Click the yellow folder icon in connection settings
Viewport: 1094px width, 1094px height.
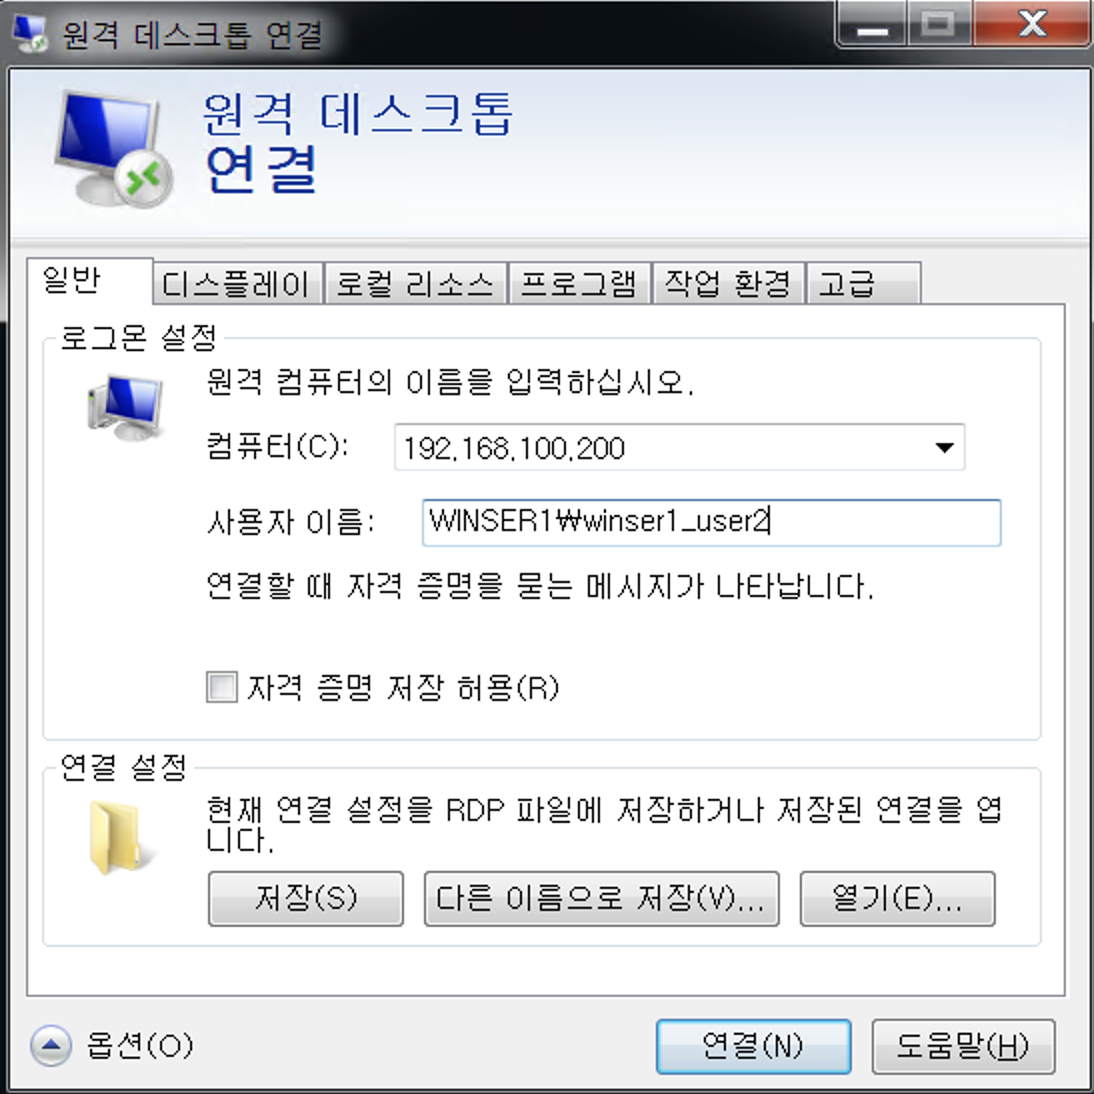pos(116,837)
